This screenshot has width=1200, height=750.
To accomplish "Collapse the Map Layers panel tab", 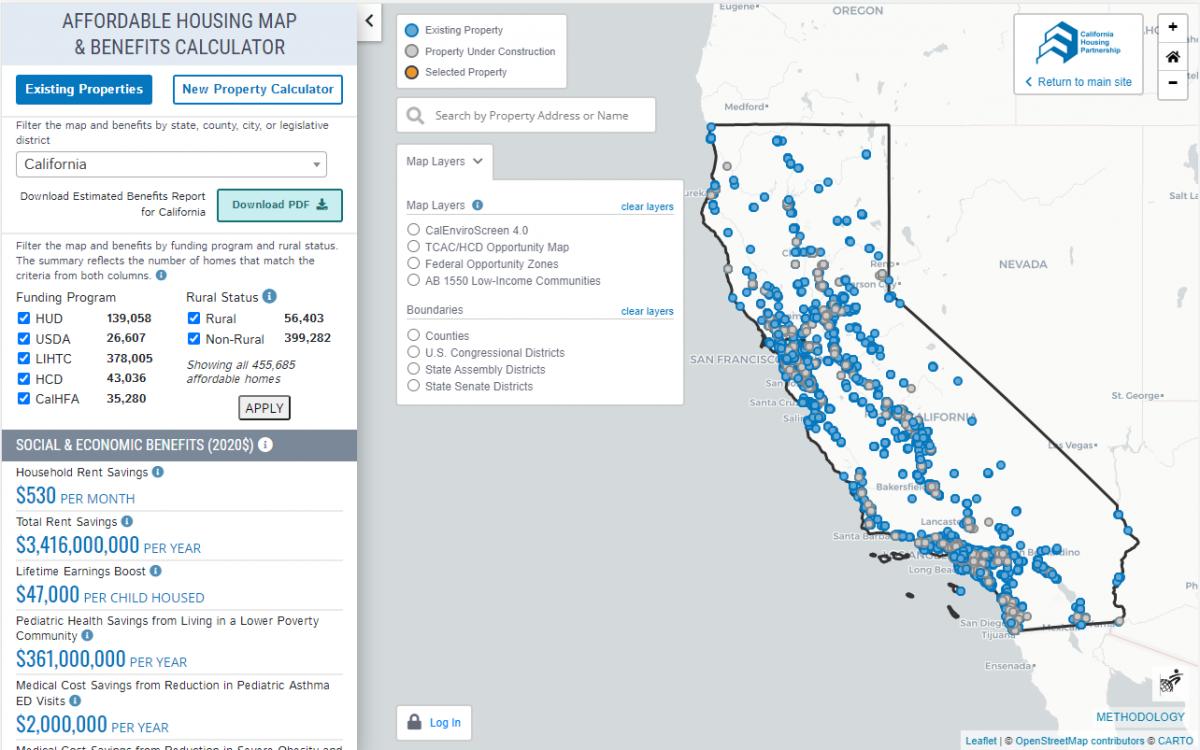I will pyautogui.click(x=445, y=161).
